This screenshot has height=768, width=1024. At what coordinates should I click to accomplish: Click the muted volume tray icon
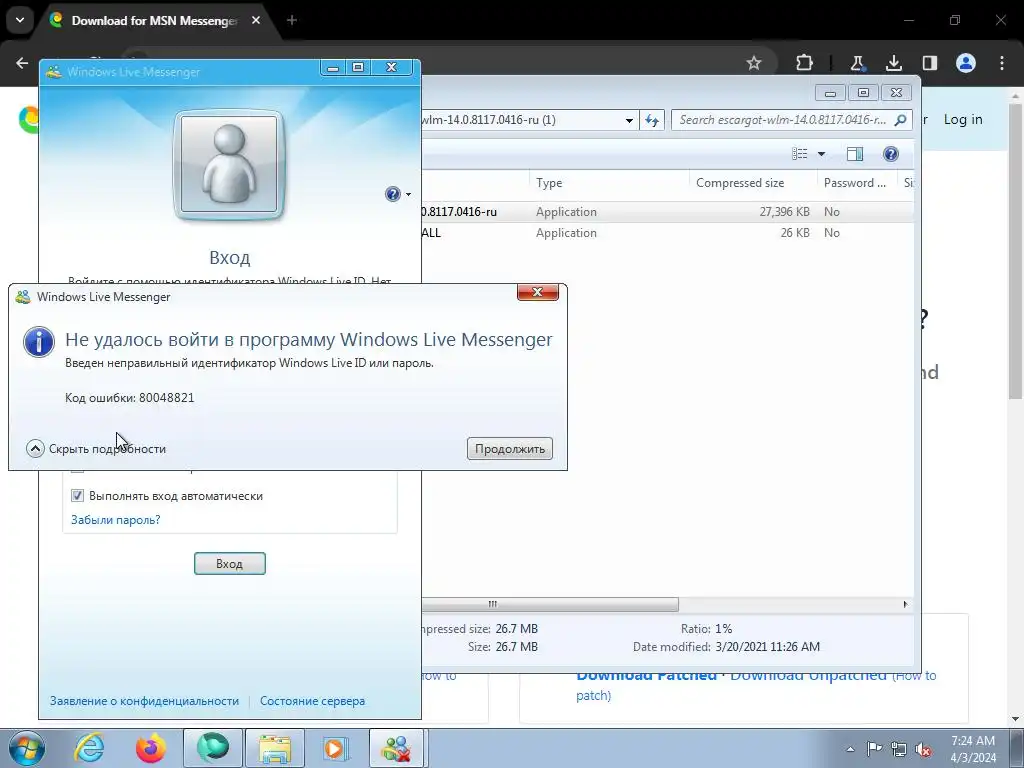click(923, 750)
